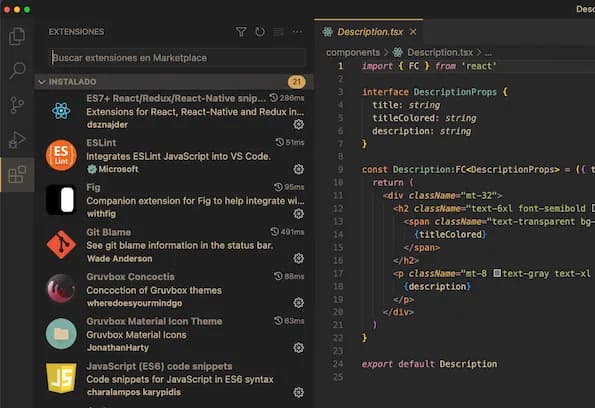Click the Gruvbox Concoctis logo

pos(61,289)
